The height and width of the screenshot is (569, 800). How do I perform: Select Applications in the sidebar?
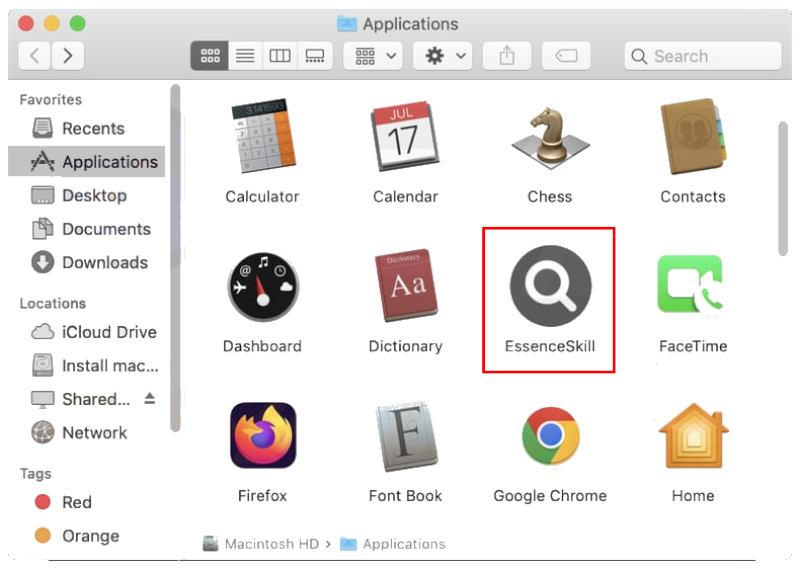[x=86, y=161]
